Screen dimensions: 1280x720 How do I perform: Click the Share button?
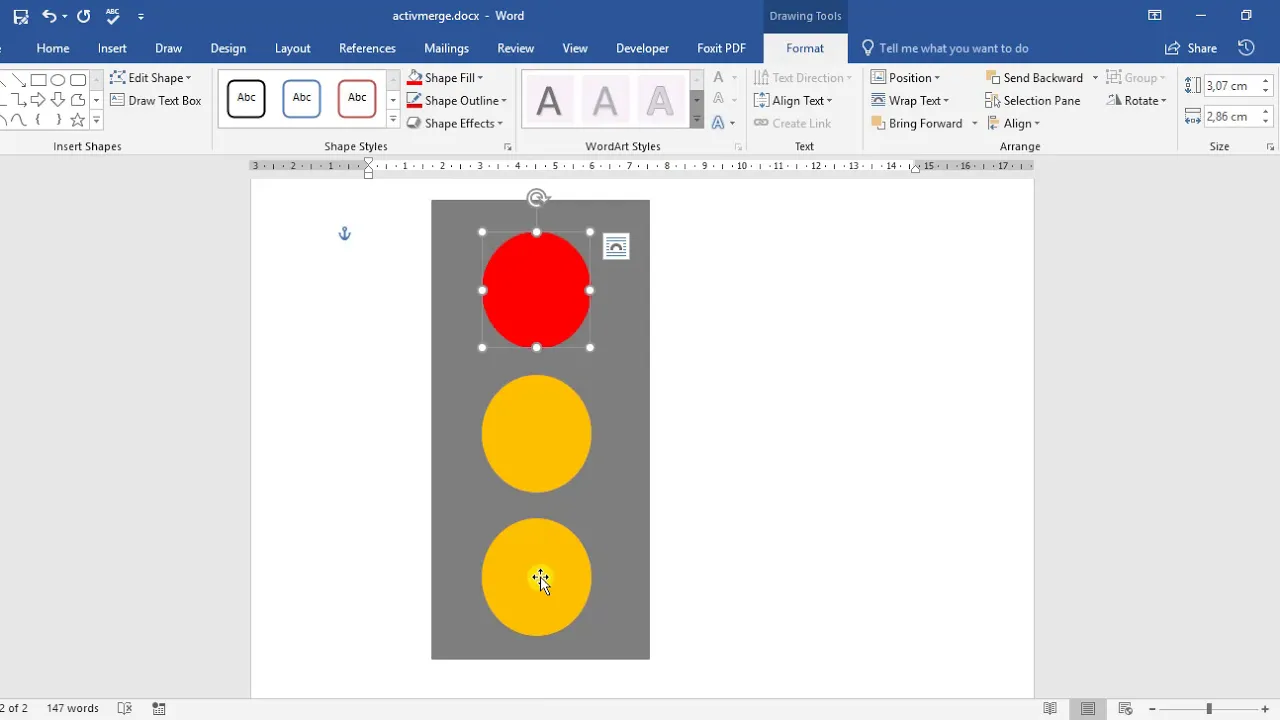click(1191, 48)
